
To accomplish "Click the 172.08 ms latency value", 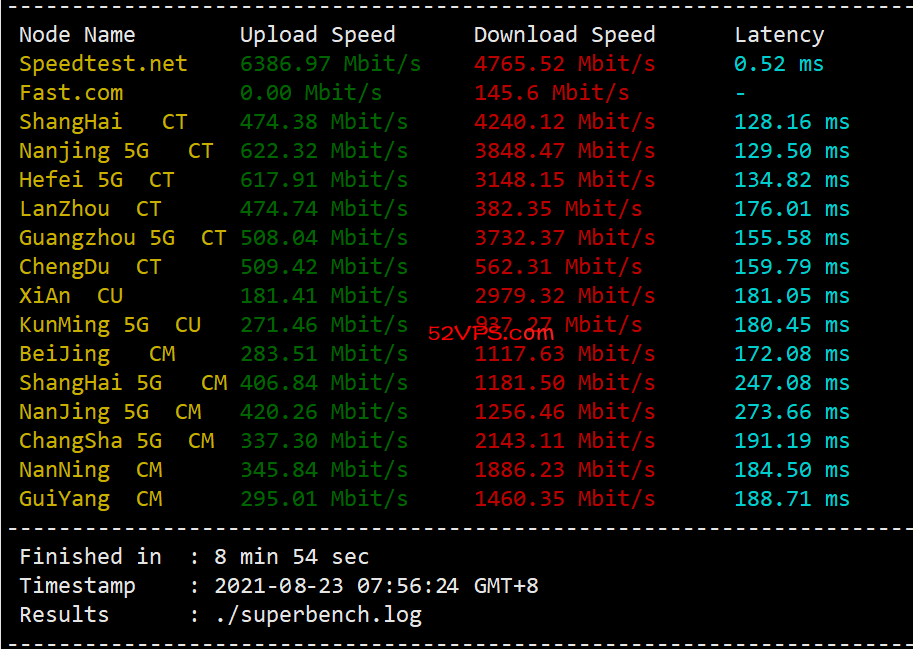I will [792, 354].
